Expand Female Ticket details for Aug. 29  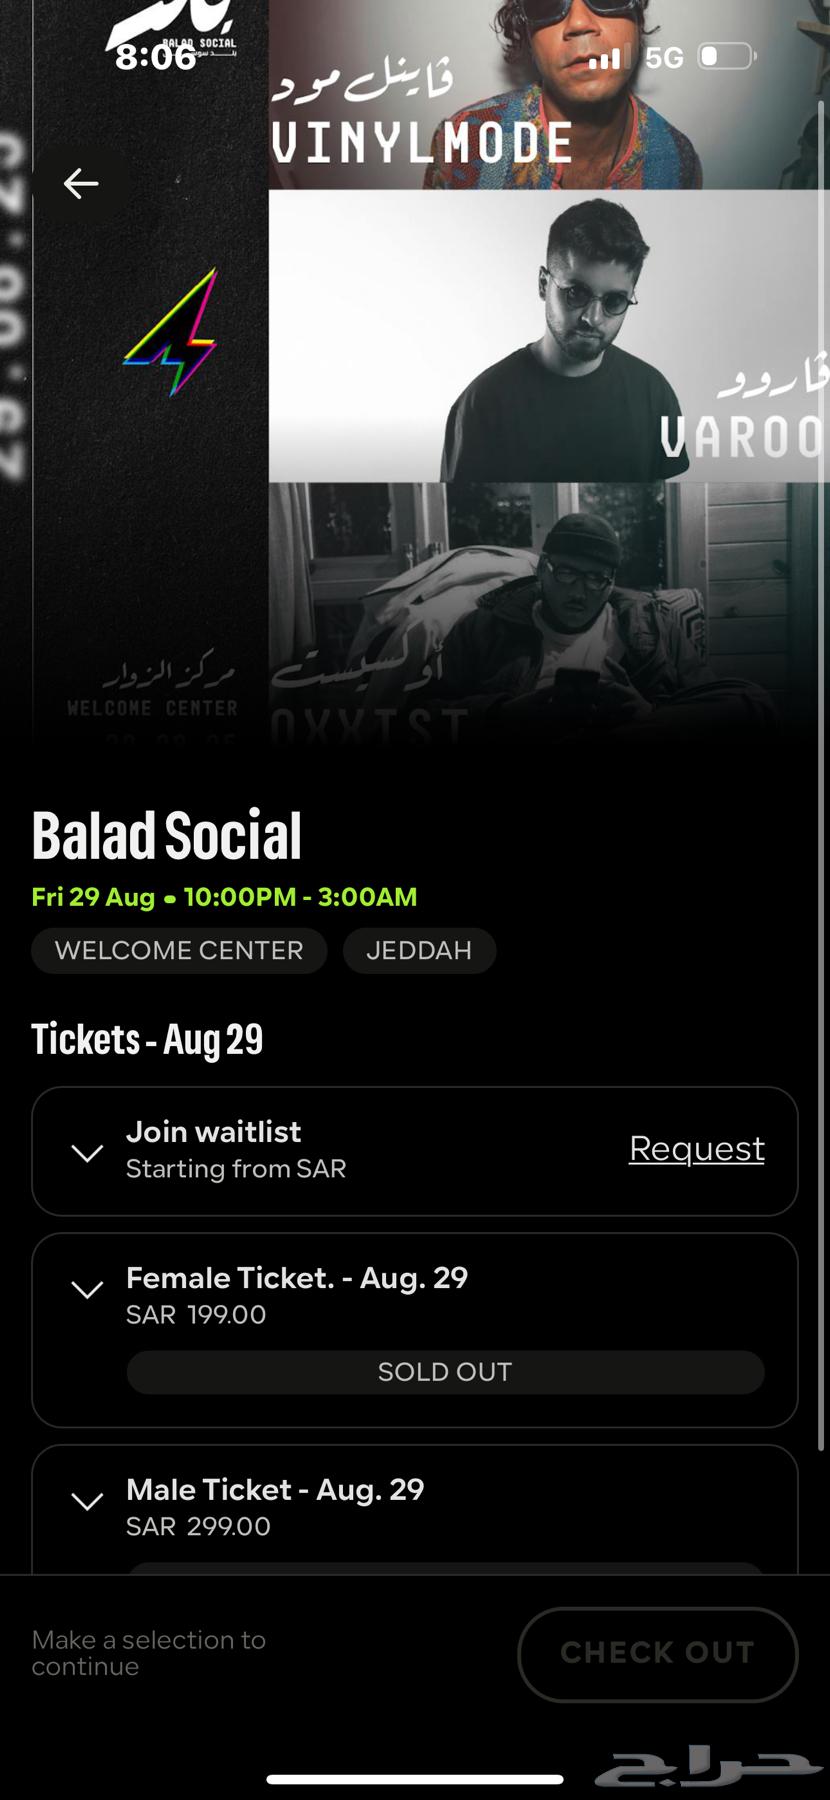coord(88,1289)
